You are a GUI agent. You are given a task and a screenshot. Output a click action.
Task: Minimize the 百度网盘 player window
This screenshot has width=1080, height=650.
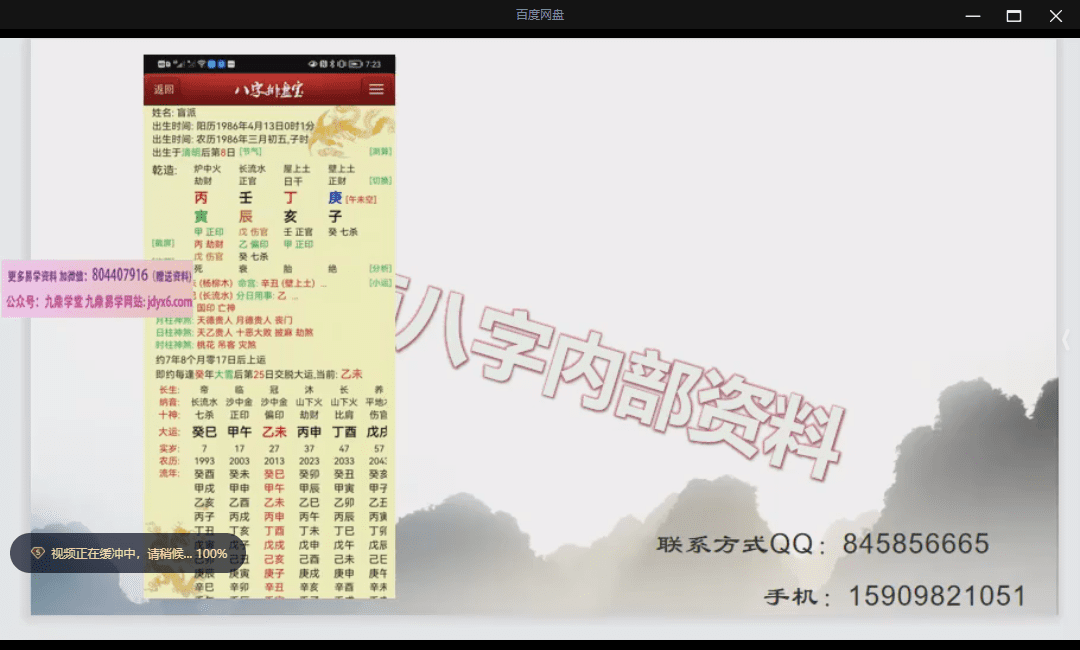(x=972, y=15)
